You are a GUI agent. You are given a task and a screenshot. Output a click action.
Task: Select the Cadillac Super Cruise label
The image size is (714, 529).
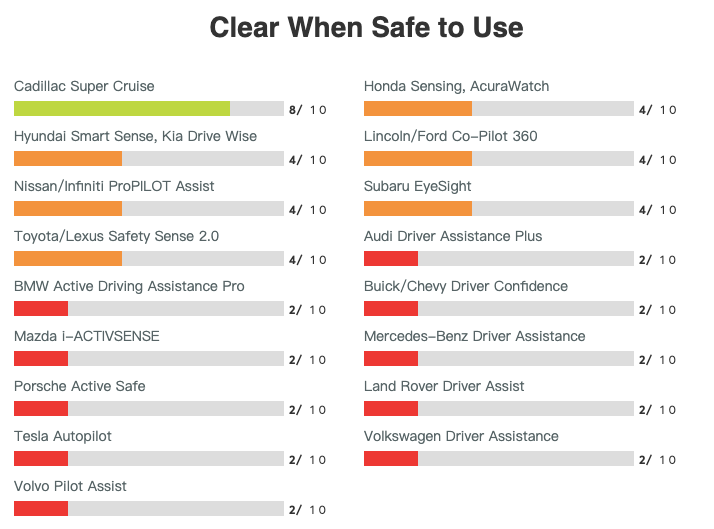coord(84,87)
